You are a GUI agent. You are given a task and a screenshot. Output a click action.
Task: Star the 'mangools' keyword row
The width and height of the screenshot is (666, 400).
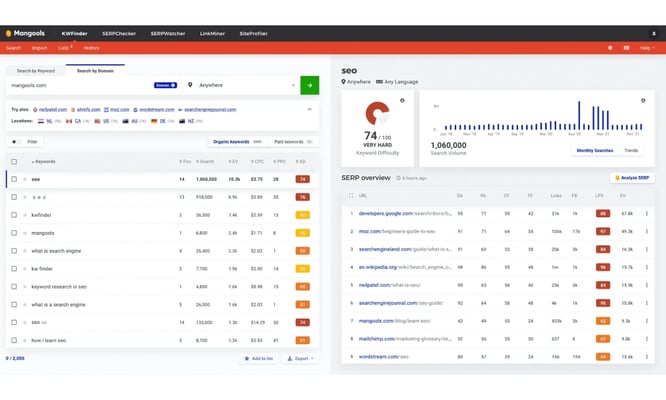pyautogui.click(x=25, y=233)
